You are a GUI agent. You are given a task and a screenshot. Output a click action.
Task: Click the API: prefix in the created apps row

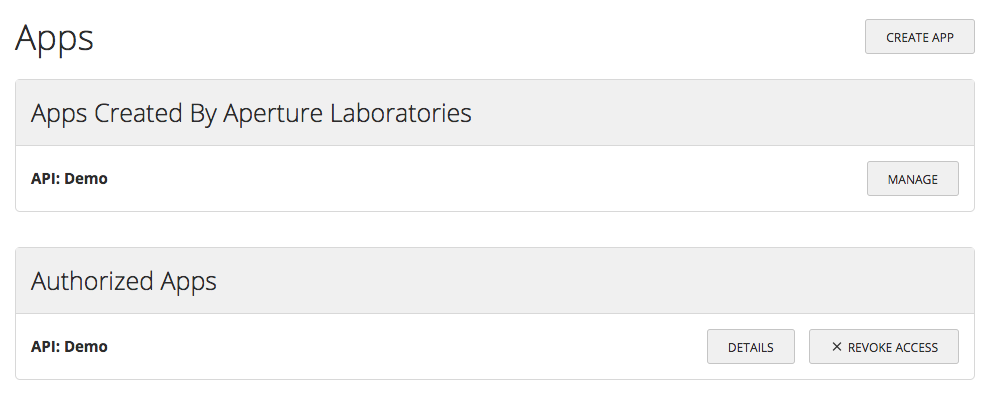[x=45, y=179]
